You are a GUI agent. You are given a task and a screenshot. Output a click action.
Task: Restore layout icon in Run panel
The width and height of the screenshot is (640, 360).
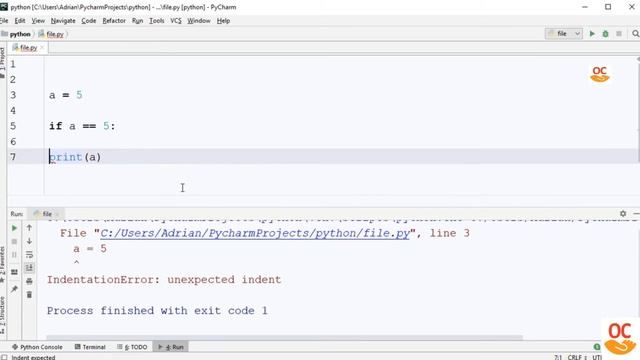coord(14,272)
